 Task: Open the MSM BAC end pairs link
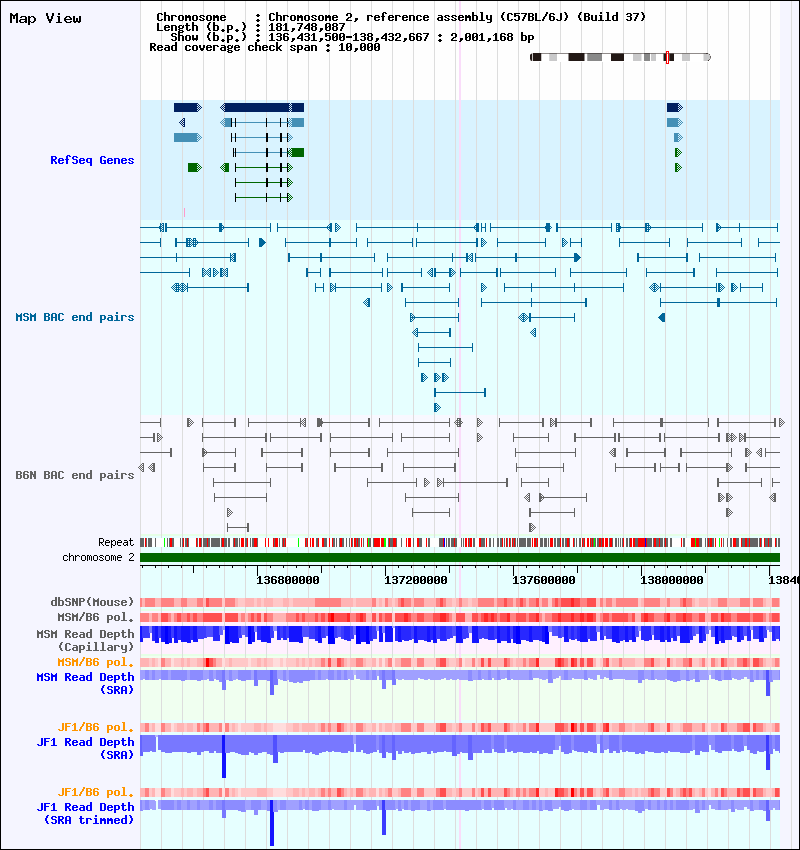coord(75,317)
